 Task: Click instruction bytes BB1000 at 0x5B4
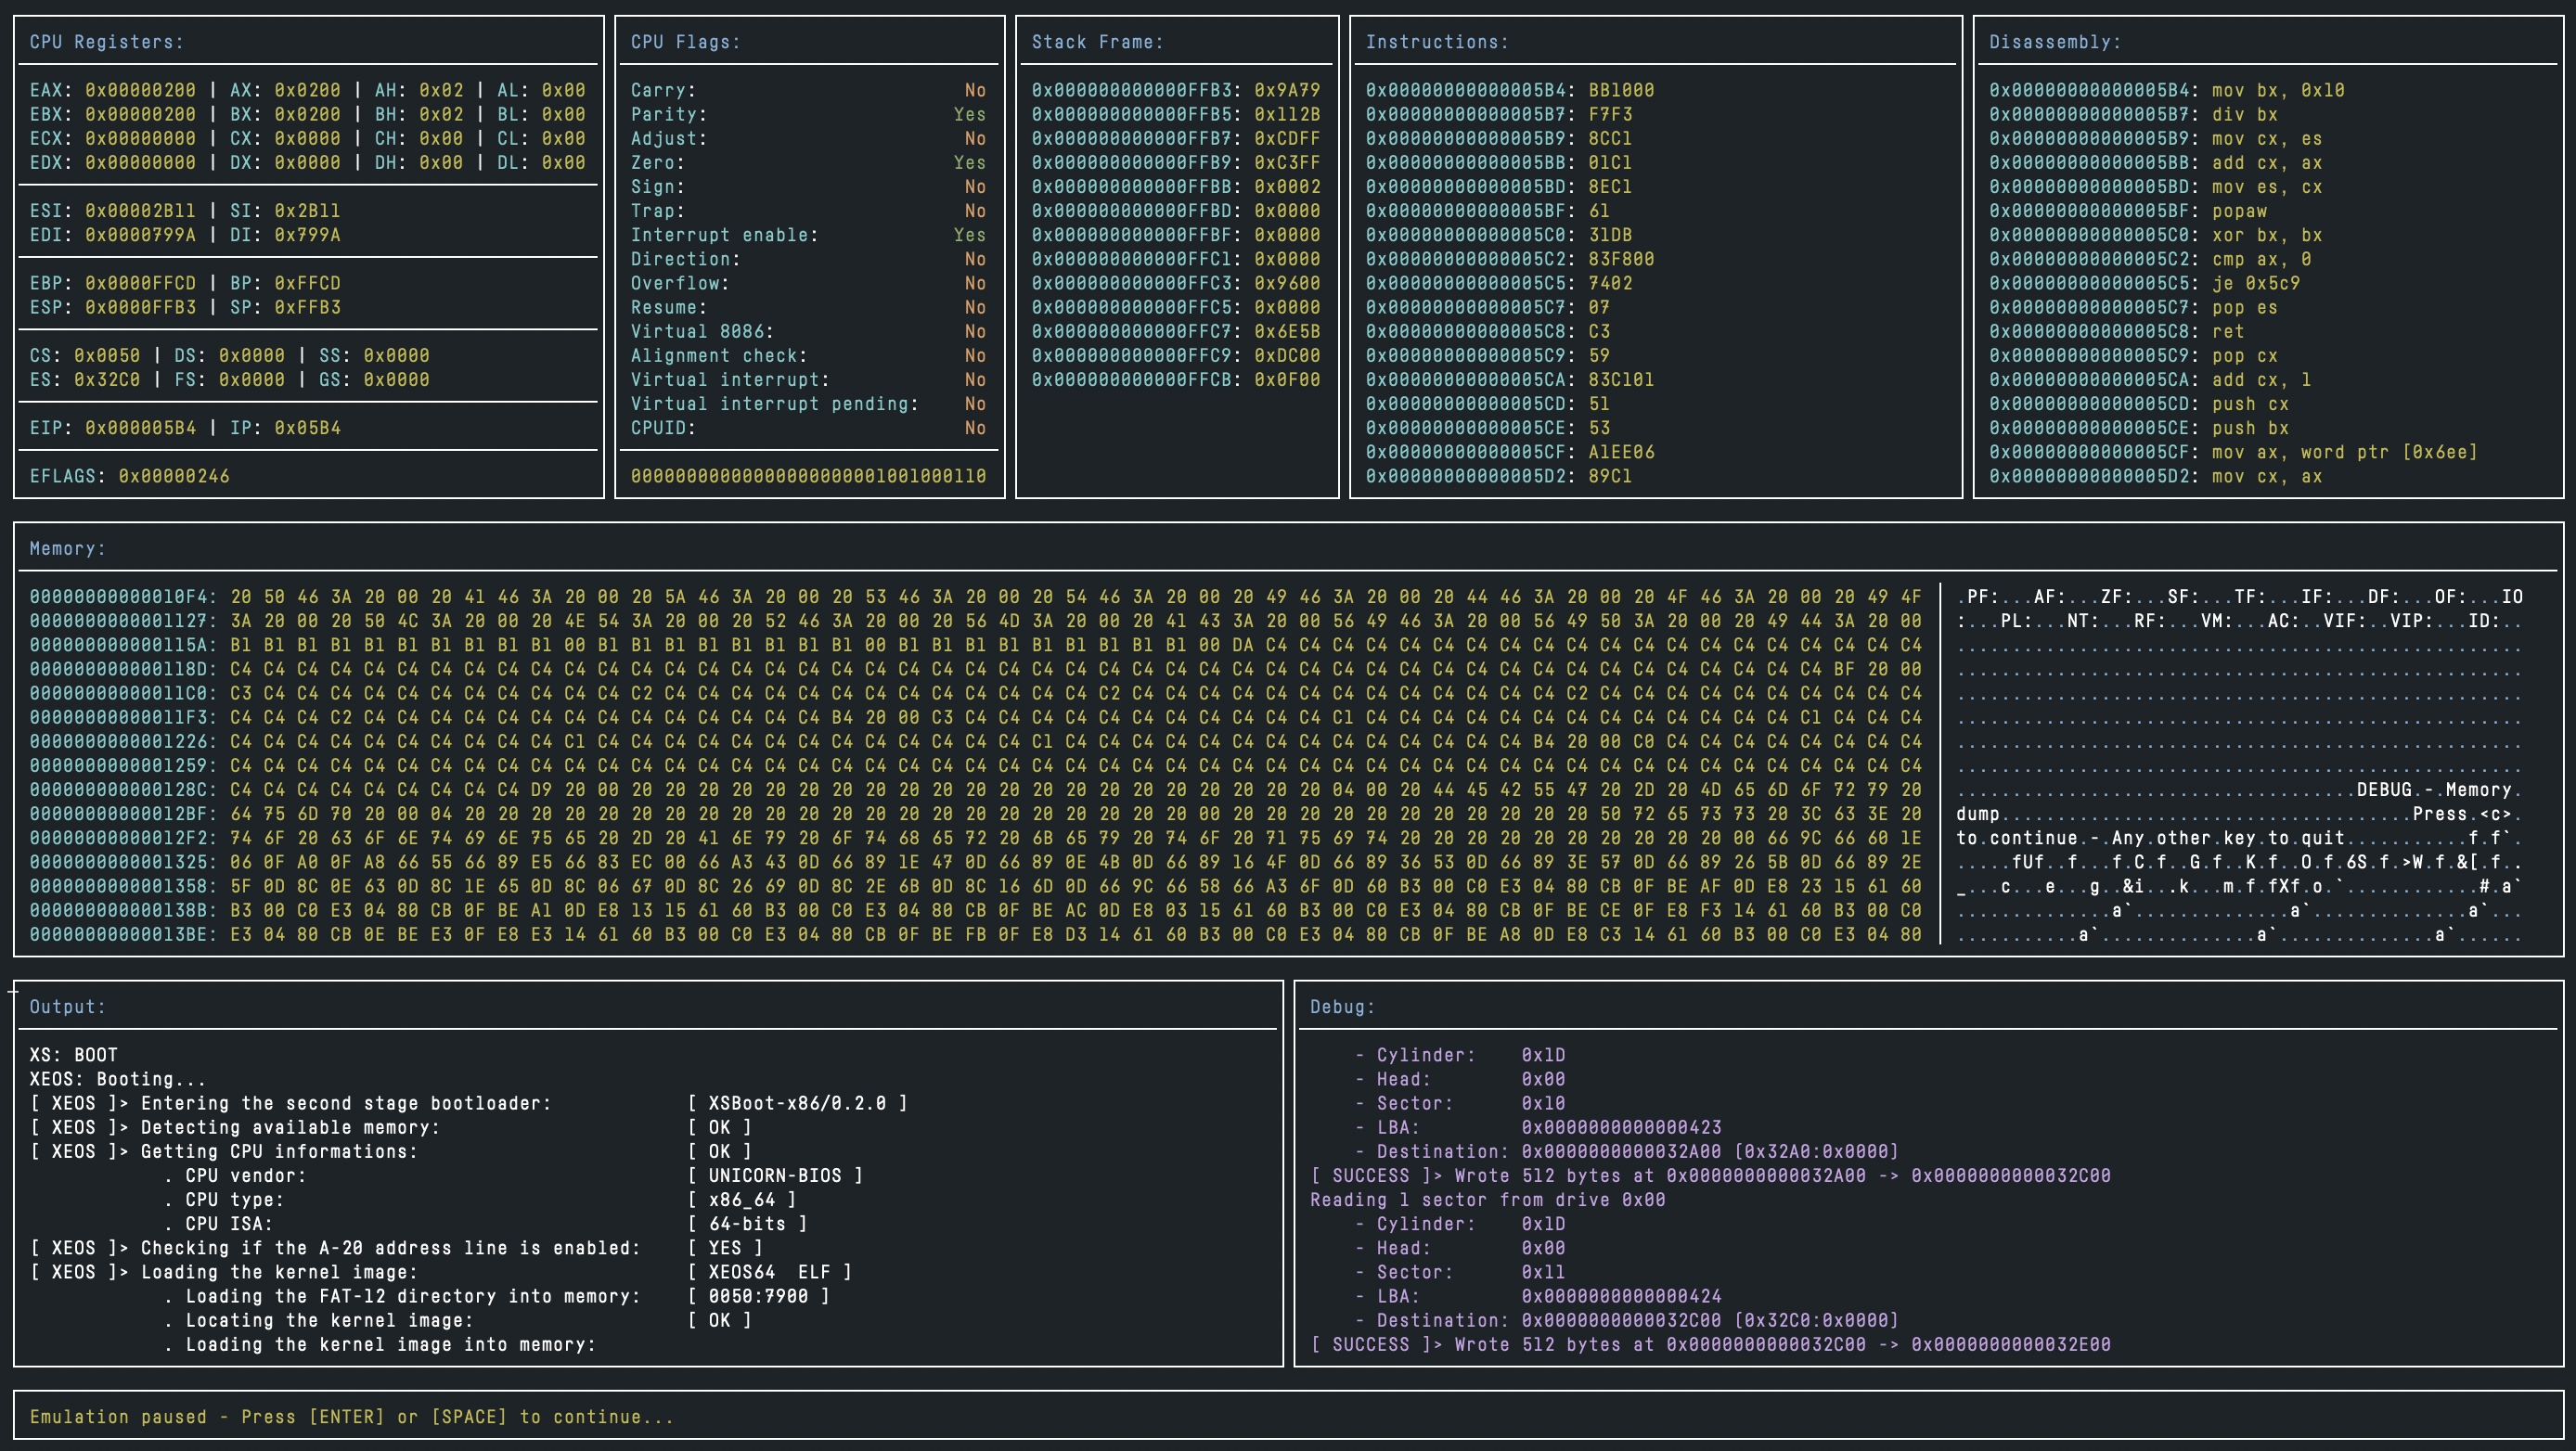[1620, 90]
